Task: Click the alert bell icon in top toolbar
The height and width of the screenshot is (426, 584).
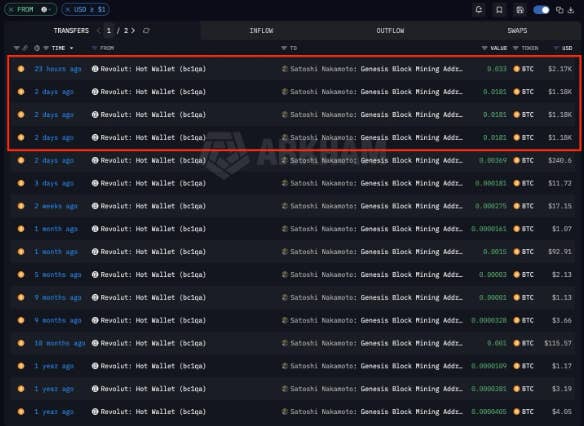Action: pyautogui.click(x=479, y=10)
